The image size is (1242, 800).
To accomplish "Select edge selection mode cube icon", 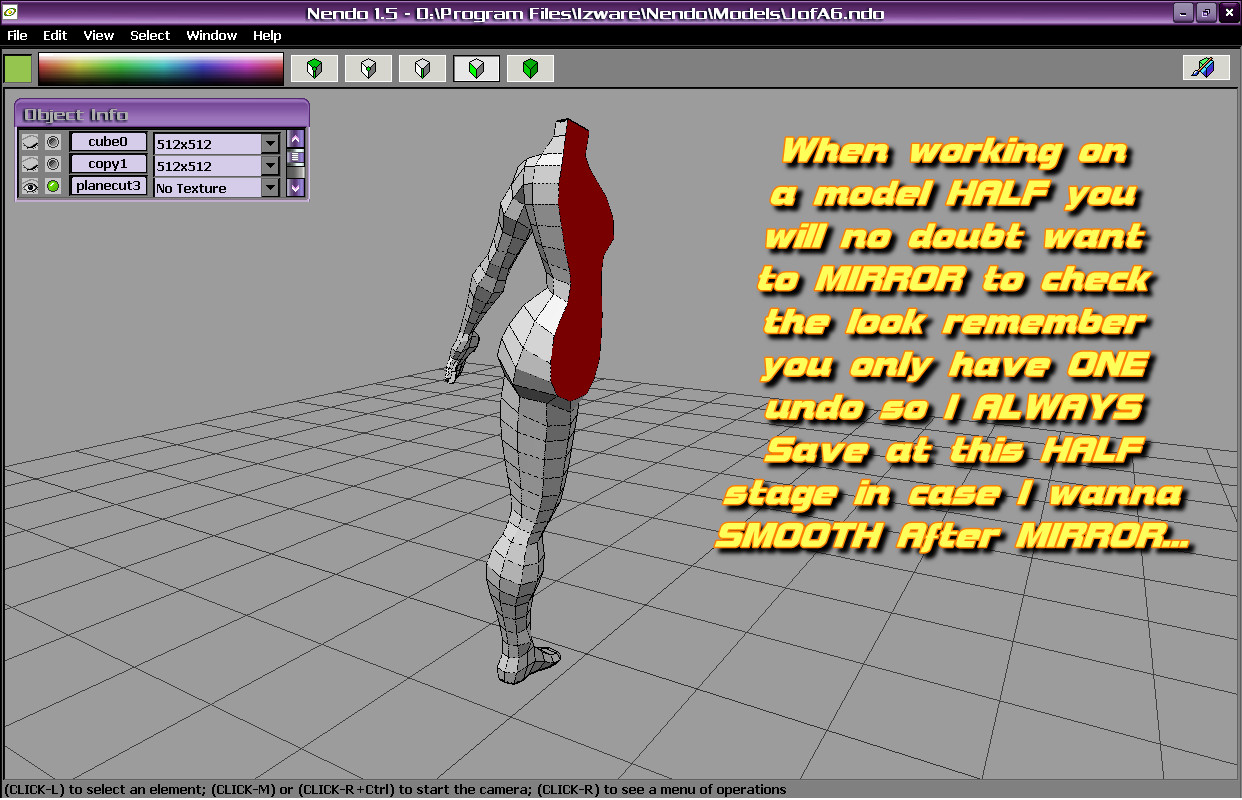I will pyautogui.click(x=422, y=68).
